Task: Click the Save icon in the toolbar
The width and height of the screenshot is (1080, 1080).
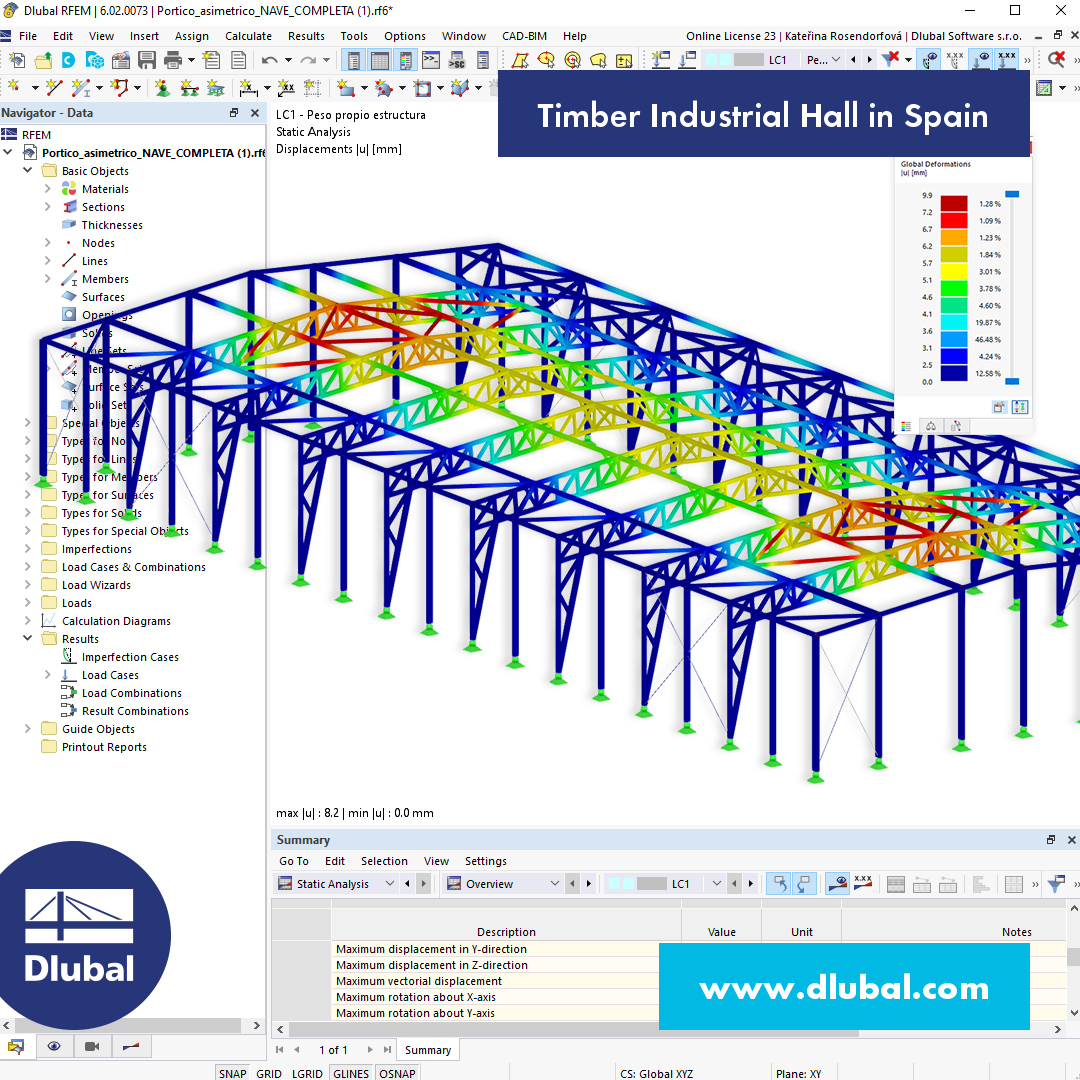Action: point(146,59)
